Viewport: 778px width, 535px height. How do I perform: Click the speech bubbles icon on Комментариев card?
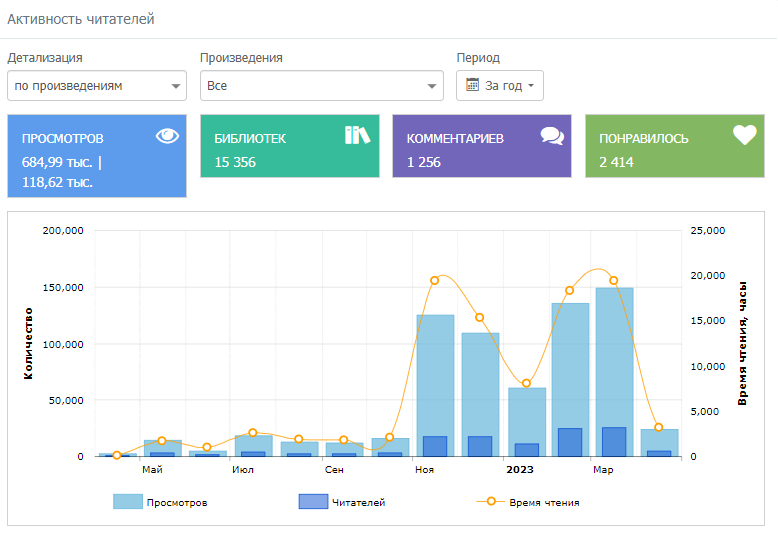tap(551, 136)
